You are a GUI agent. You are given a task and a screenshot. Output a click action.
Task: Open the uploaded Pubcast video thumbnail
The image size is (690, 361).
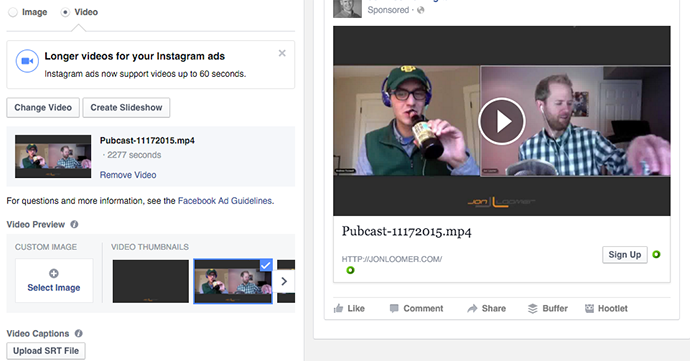pyautogui.click(x=53, y=156)
